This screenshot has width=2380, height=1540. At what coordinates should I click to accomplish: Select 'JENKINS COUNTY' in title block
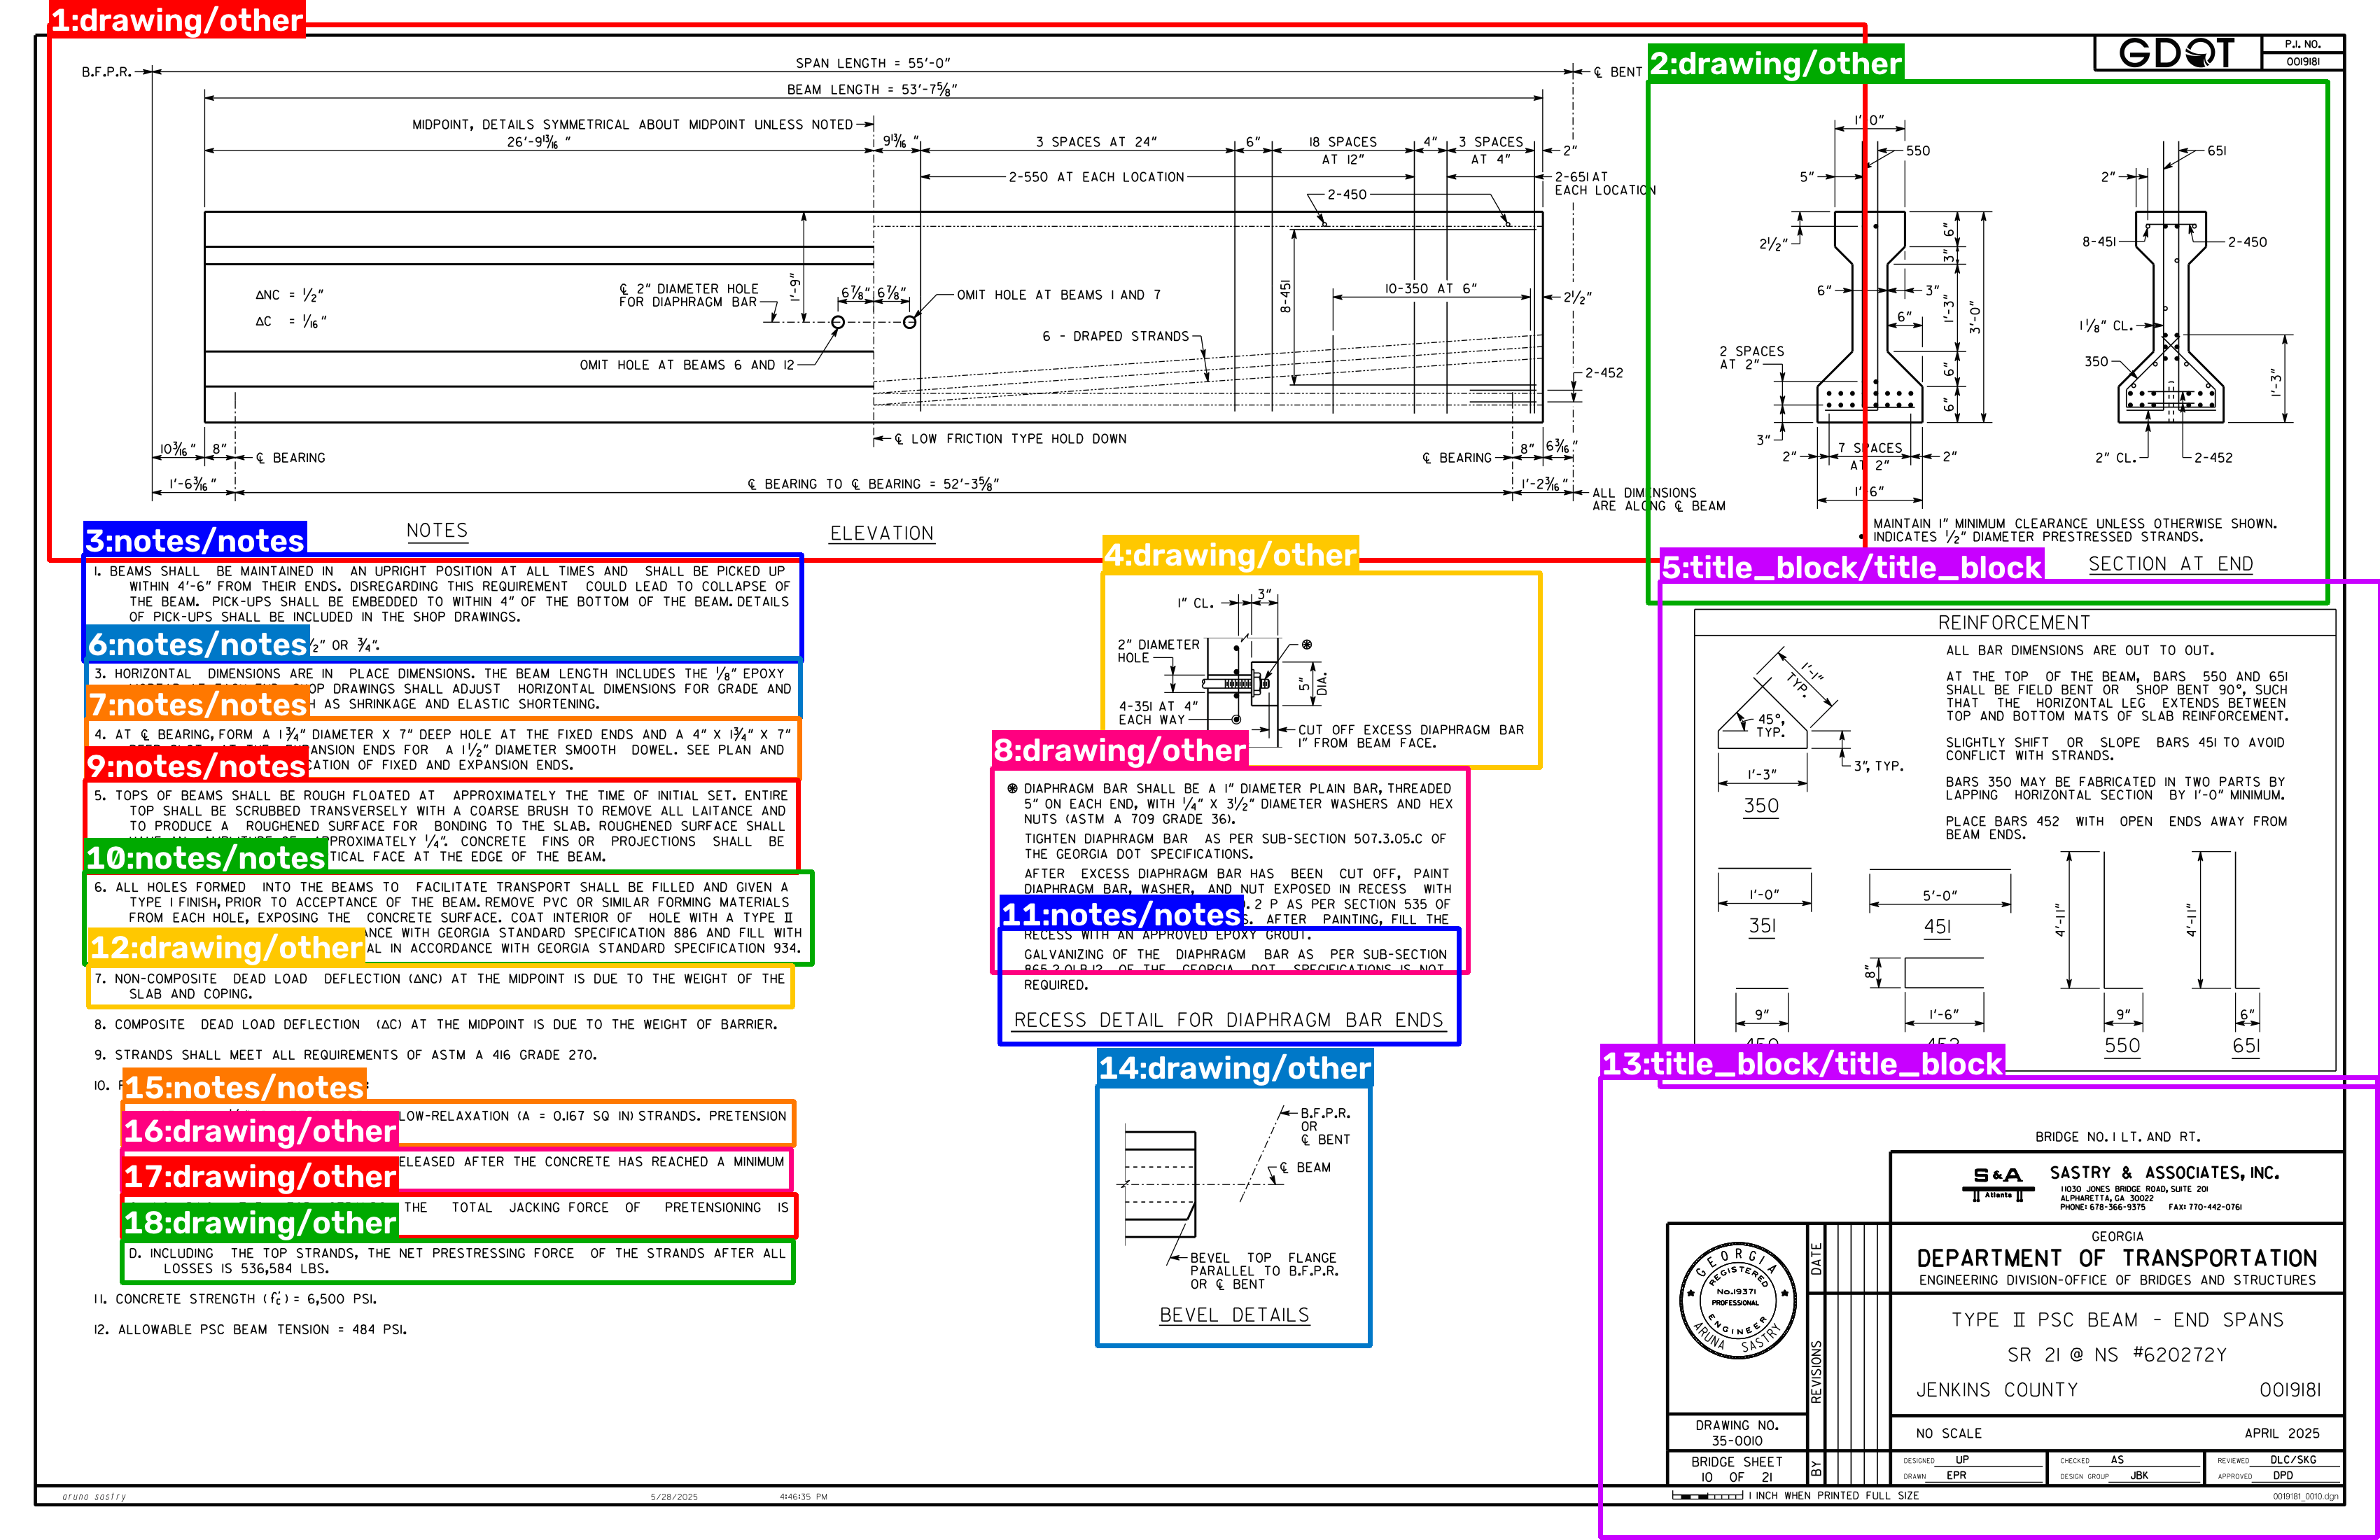click(1996, 1390)
